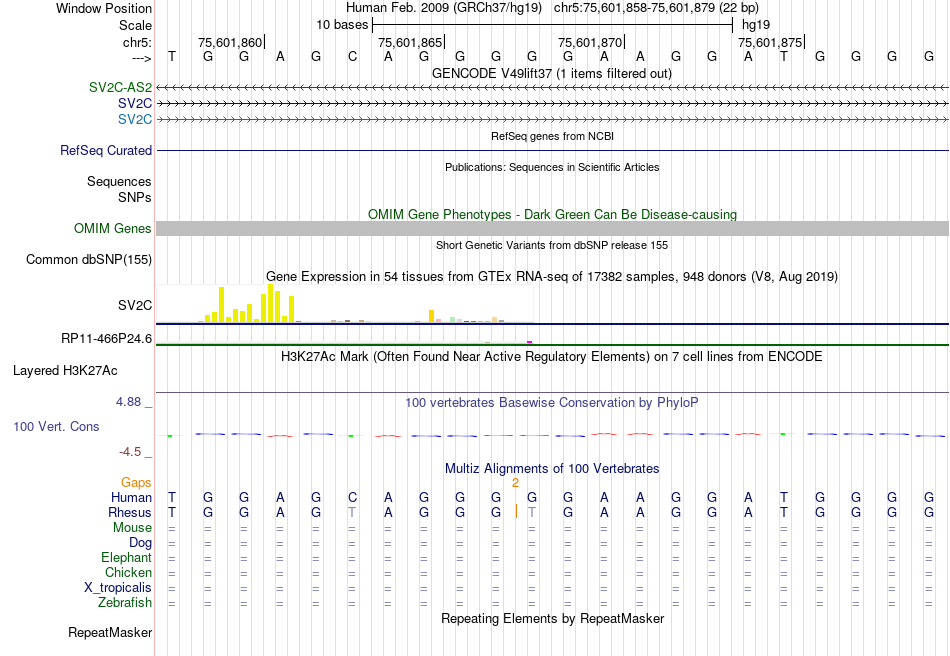Select the Rhesus alignment row label

[x=130, y=512]
